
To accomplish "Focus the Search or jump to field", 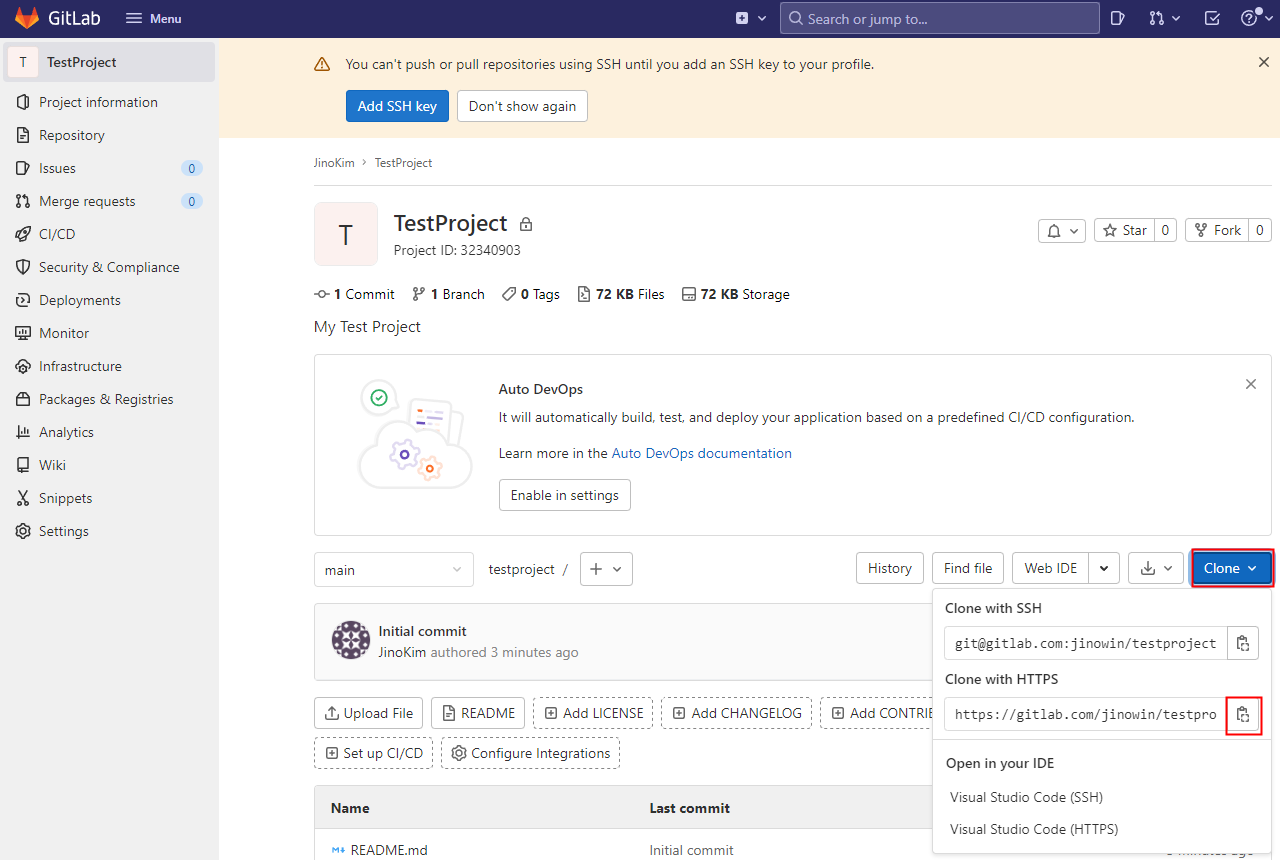I will coord(939,18).
